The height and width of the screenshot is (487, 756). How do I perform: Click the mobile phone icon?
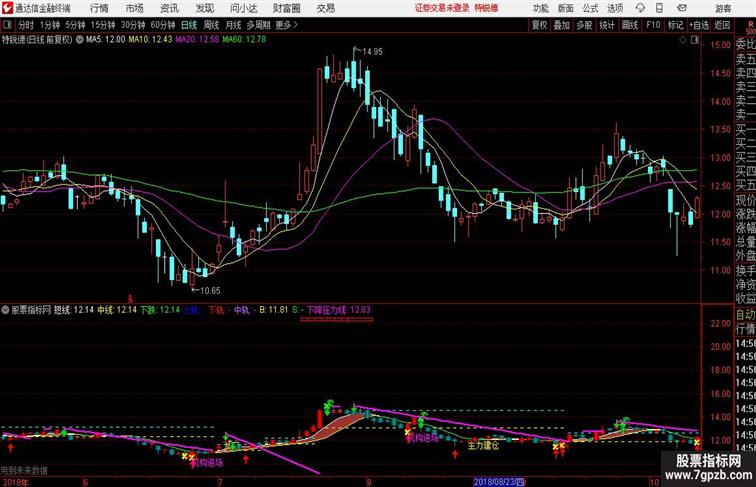click(660, 8)
